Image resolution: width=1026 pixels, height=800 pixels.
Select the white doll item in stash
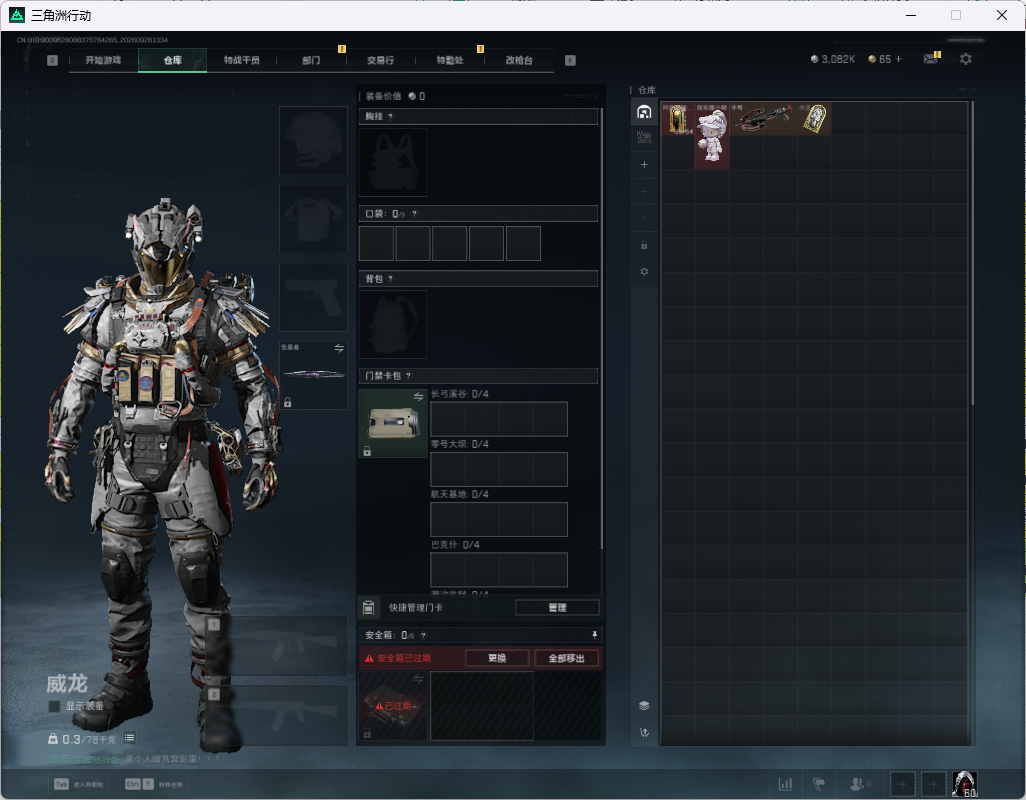click(712, 136)
